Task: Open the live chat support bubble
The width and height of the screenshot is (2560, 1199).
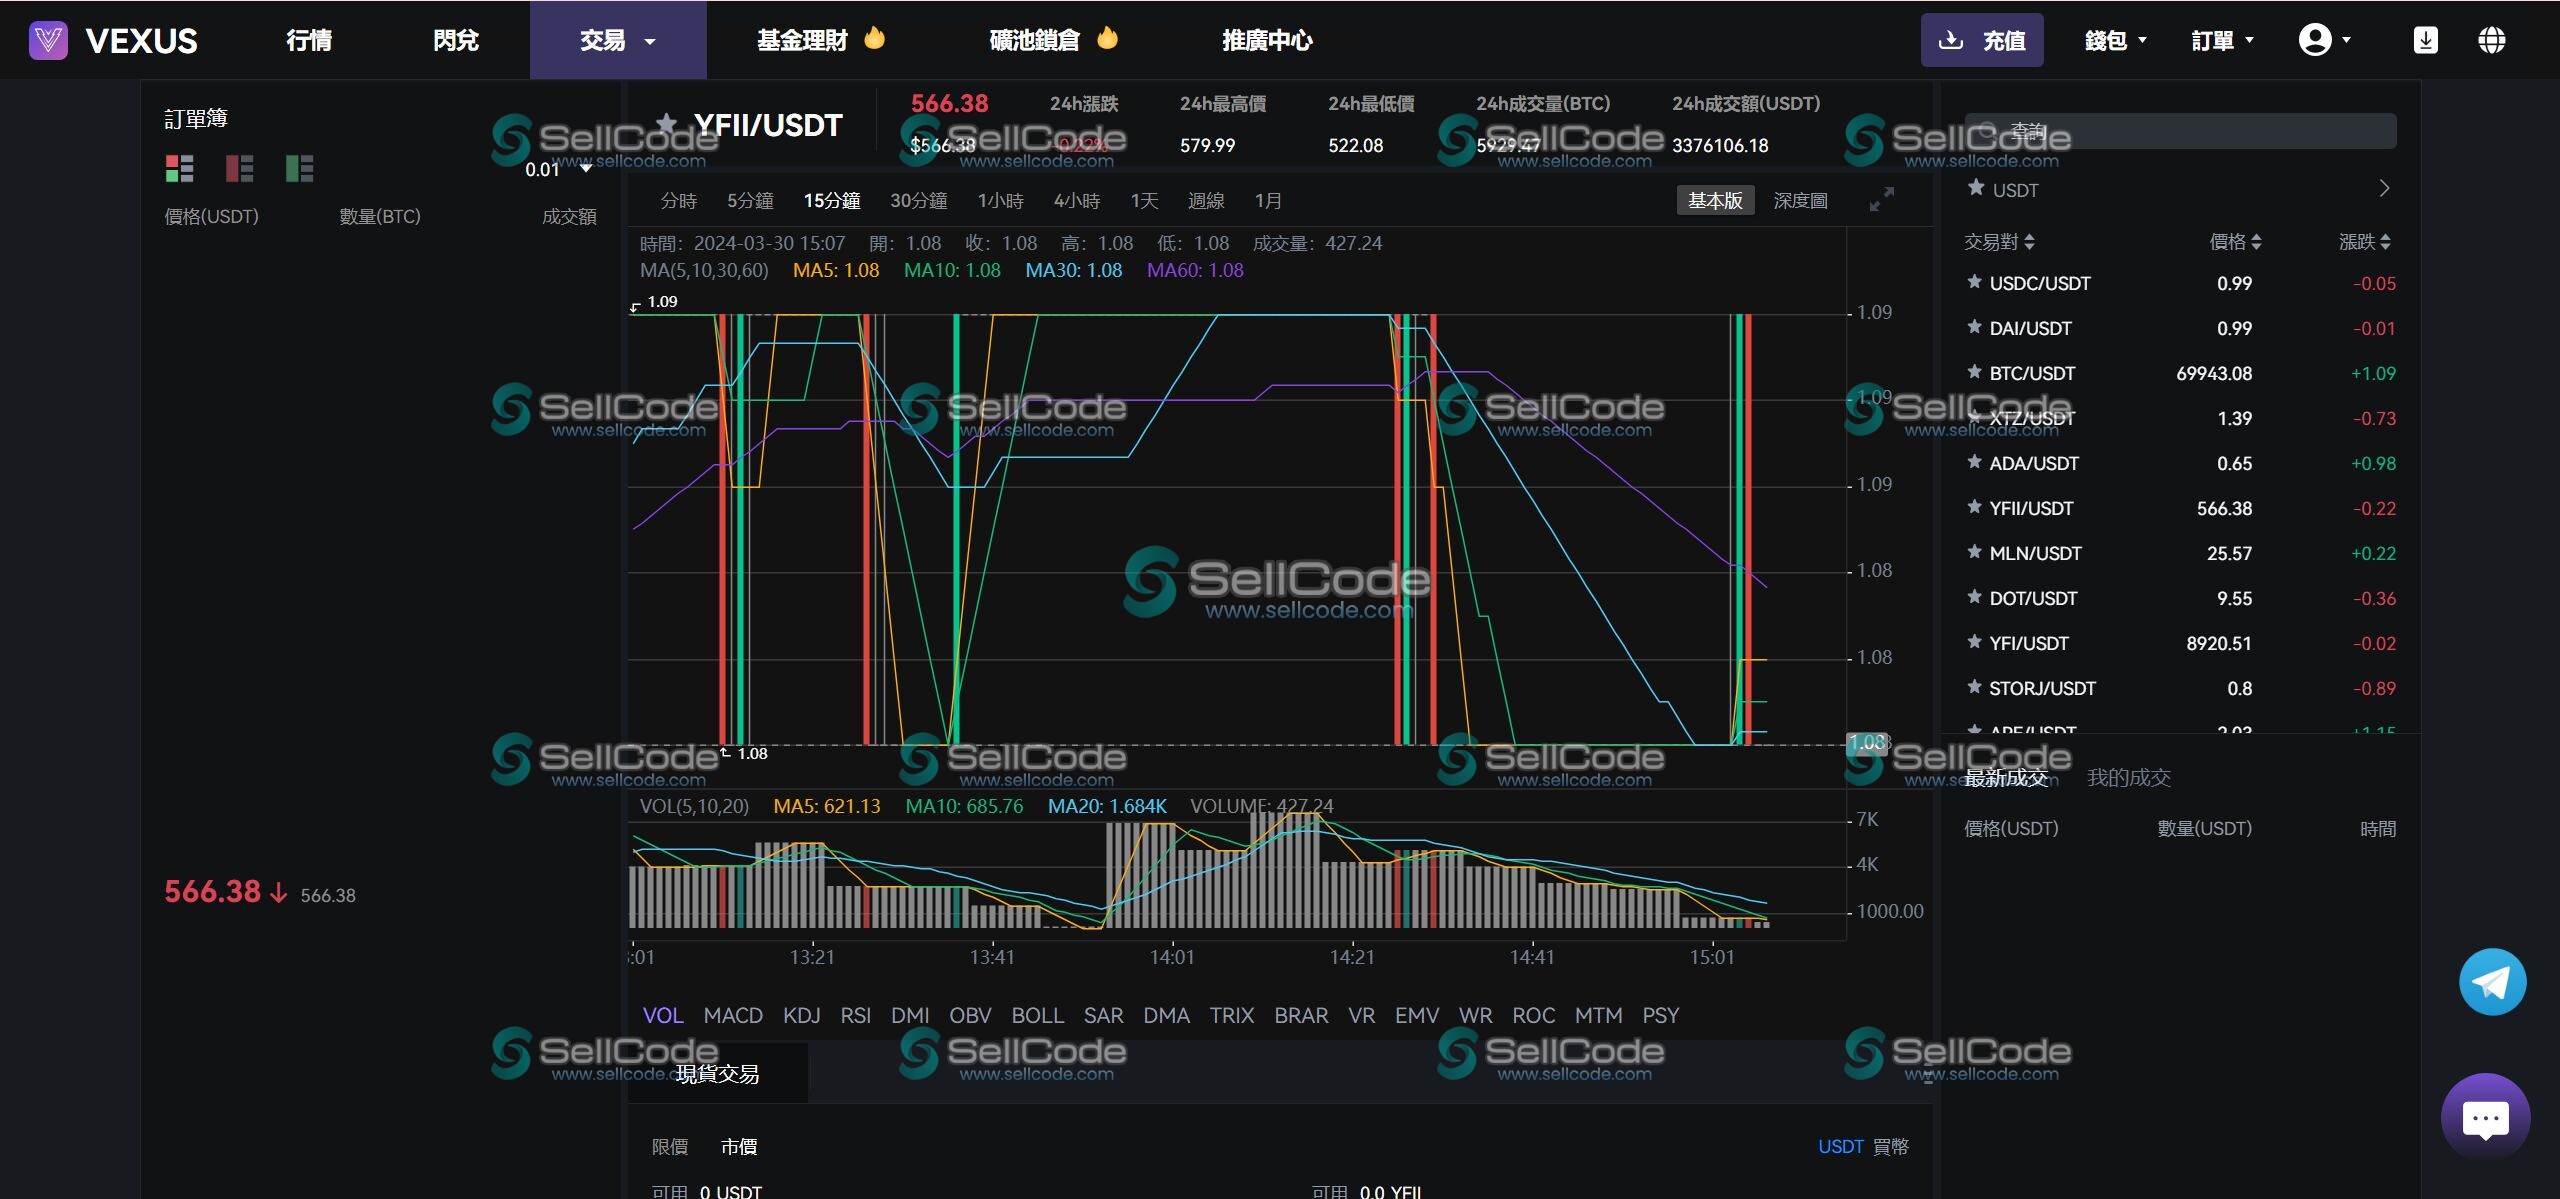Action: pos(2485,1118)
